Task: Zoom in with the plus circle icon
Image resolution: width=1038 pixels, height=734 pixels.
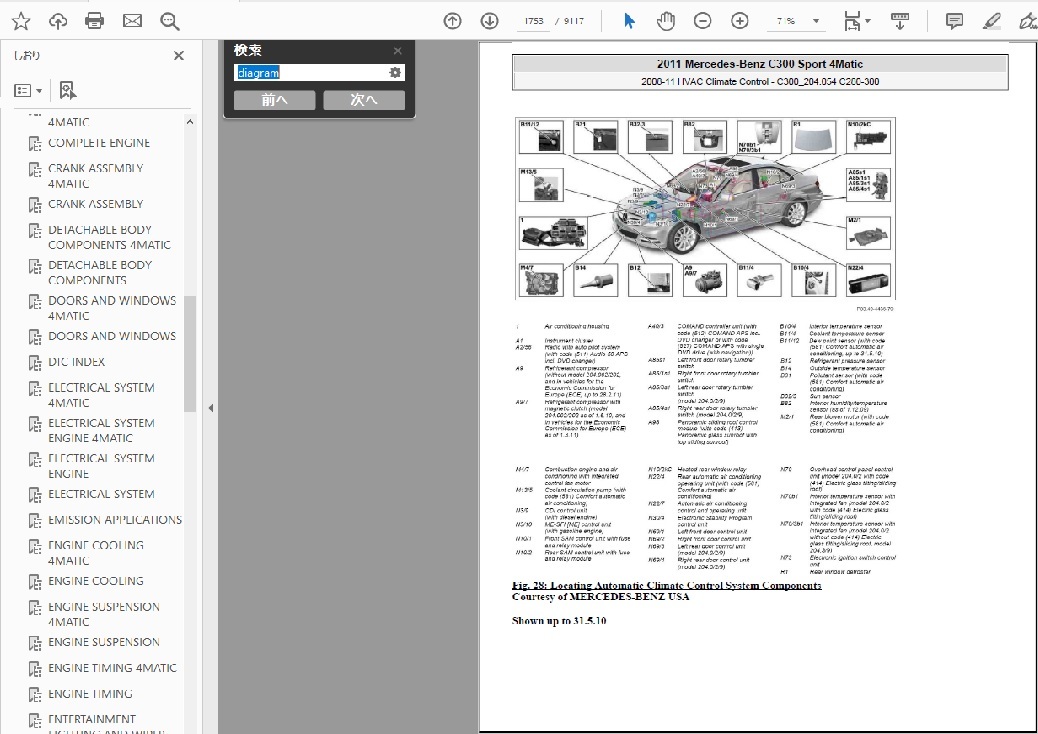Action: (739, 21)
